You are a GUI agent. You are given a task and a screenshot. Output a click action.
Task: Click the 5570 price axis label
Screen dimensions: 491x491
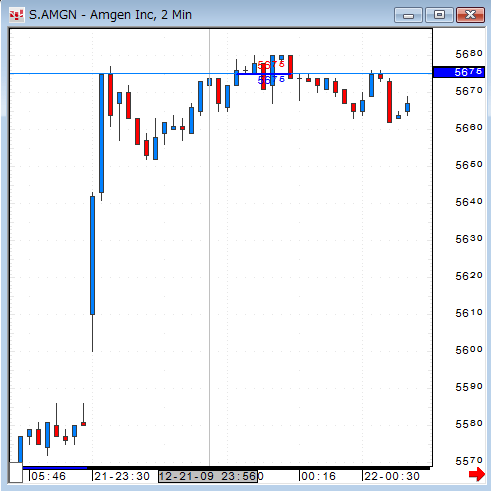tap(469, 461)
